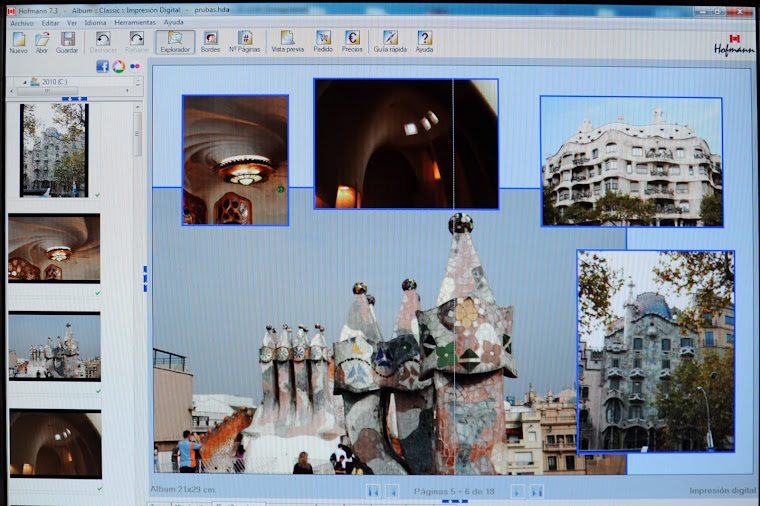Open the Nº Páginas tool

[x=245, y=42]
